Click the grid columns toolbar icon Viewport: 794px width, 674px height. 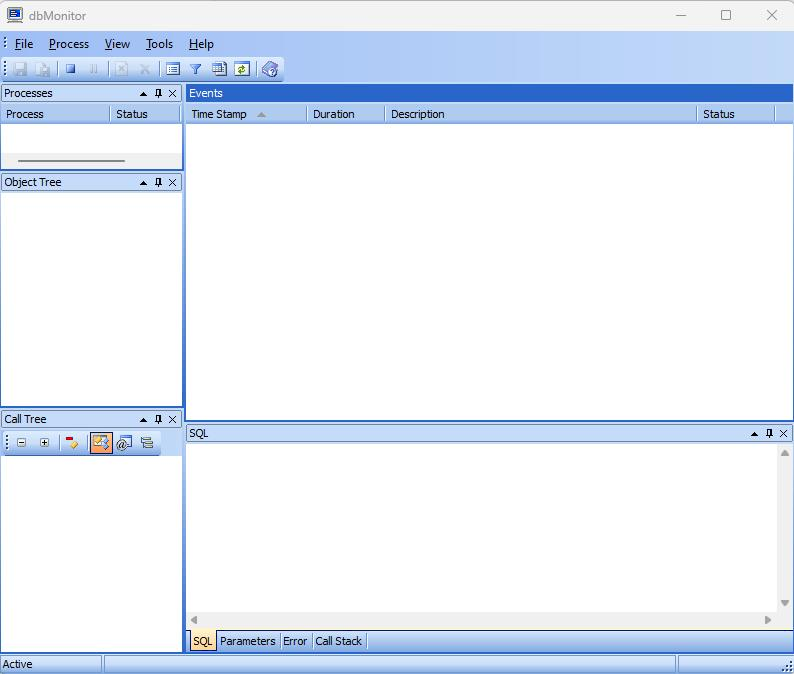coord(219,69)
